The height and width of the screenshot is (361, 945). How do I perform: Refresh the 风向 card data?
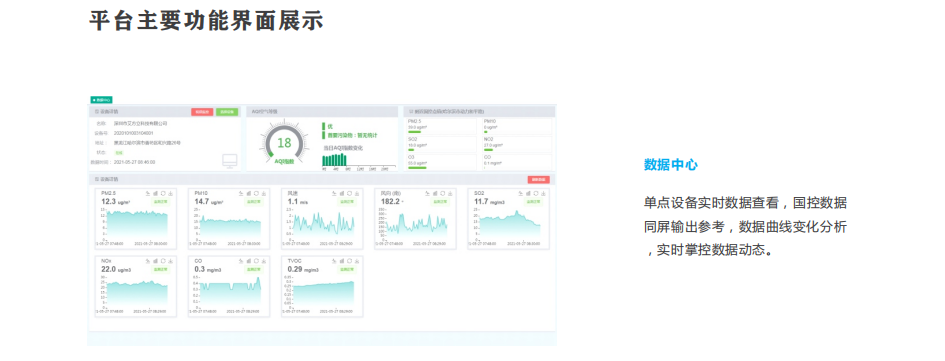[443, 193]
